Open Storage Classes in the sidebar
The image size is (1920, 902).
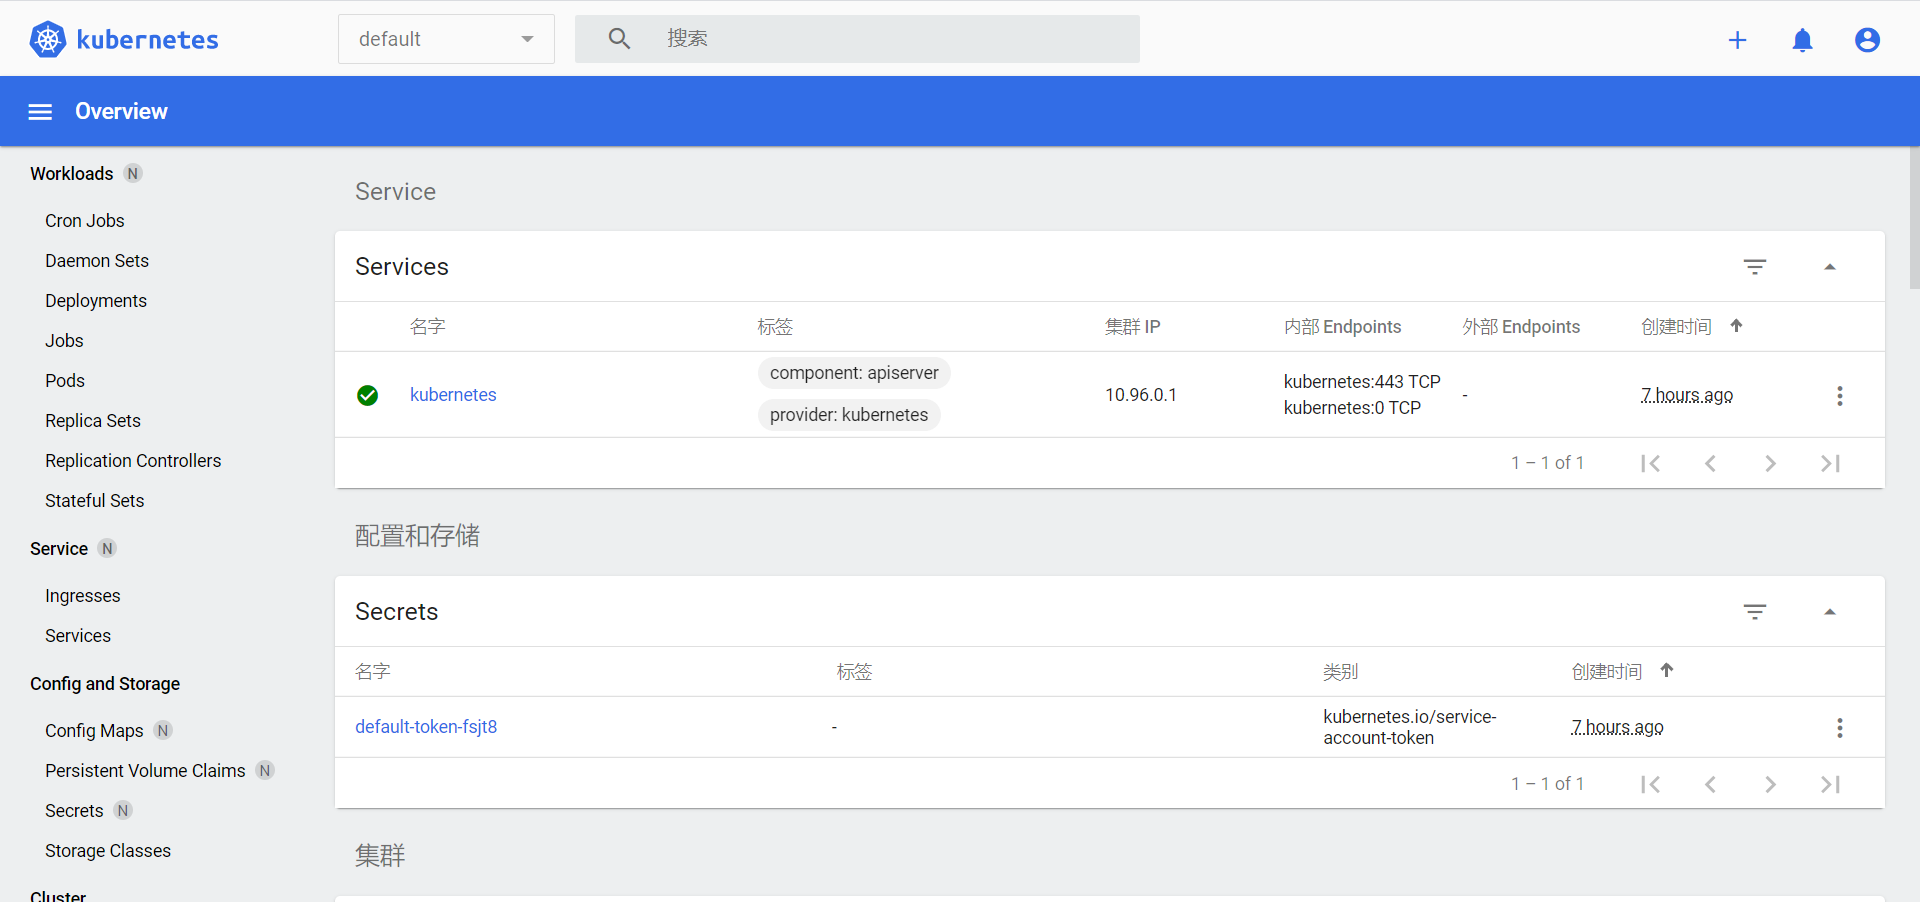108,851
